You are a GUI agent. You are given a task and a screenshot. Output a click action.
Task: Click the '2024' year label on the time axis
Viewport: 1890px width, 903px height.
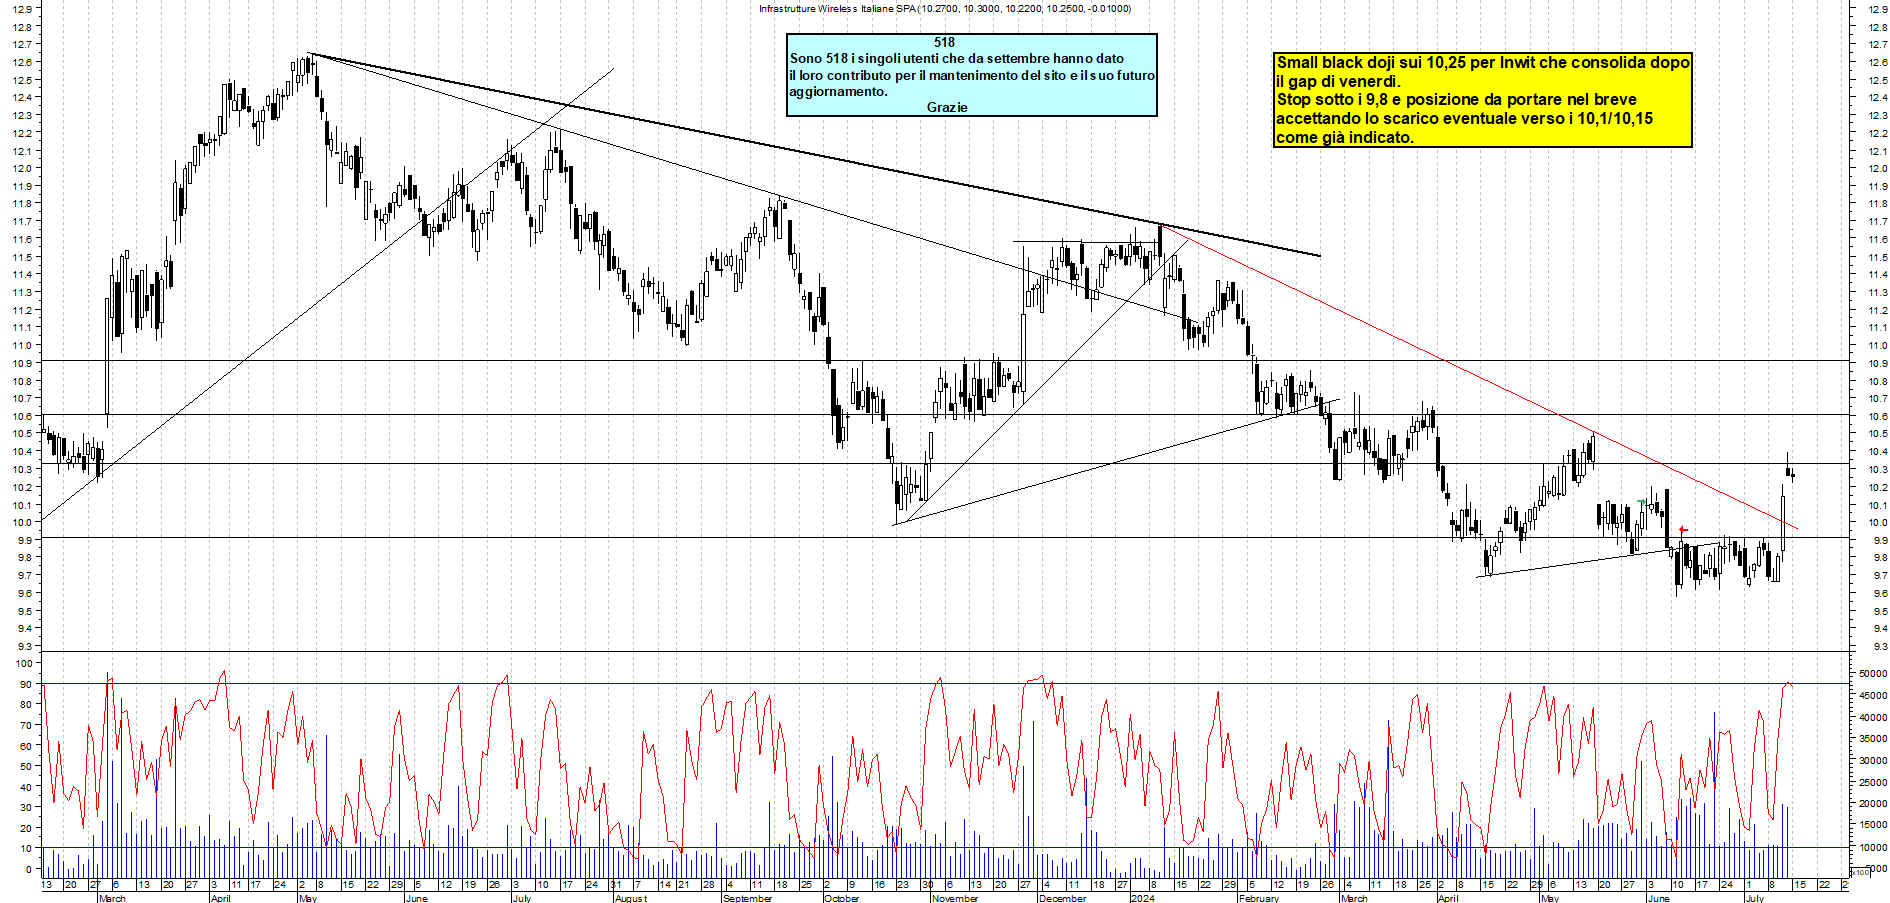[x=1142, y=898]
